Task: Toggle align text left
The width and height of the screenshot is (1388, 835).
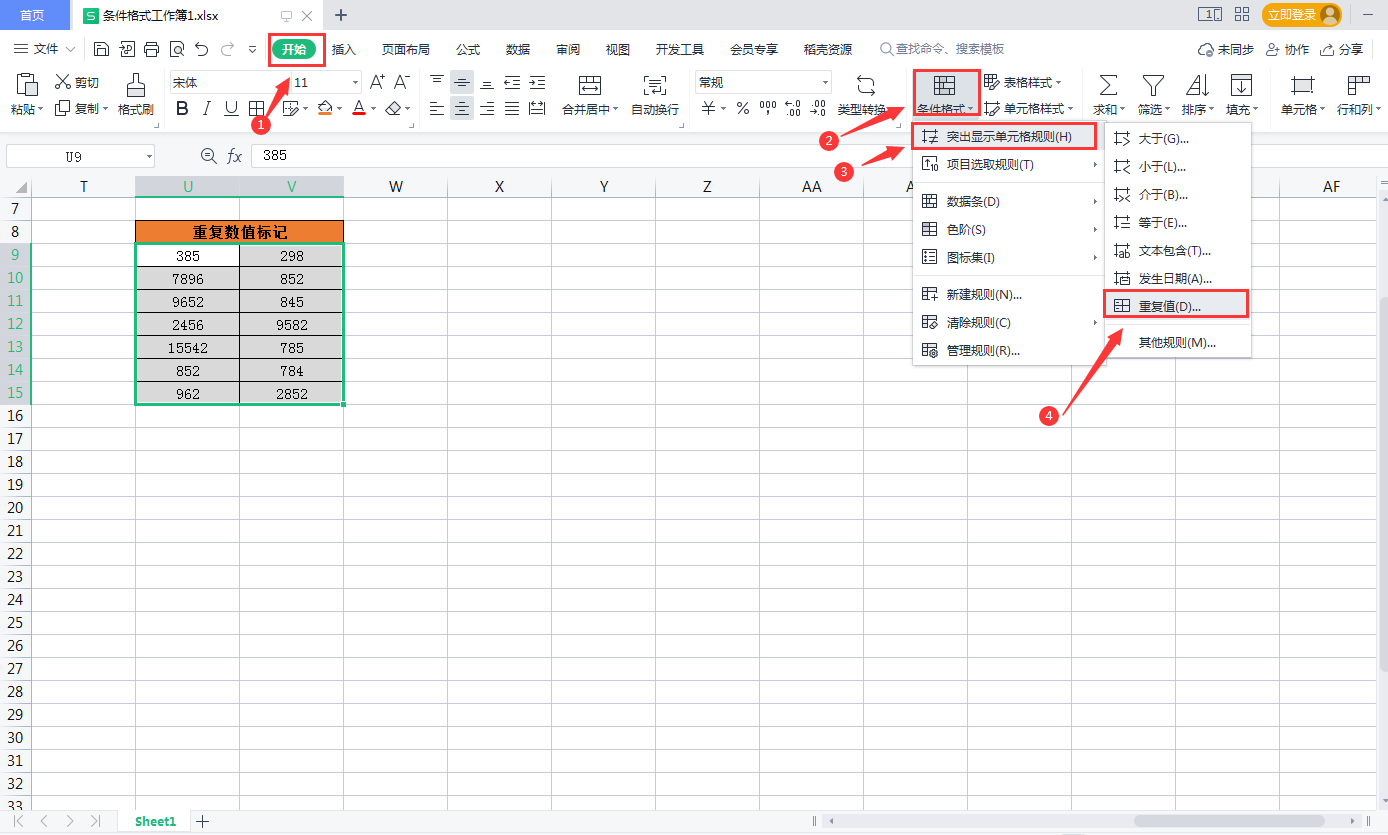Action: 437,108
